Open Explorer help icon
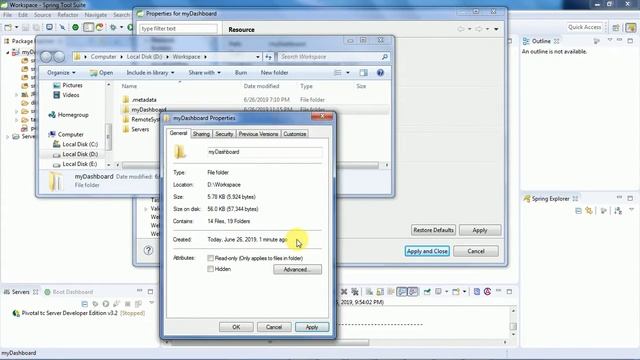Screen dimensions: 640x360 click(380, 73)
